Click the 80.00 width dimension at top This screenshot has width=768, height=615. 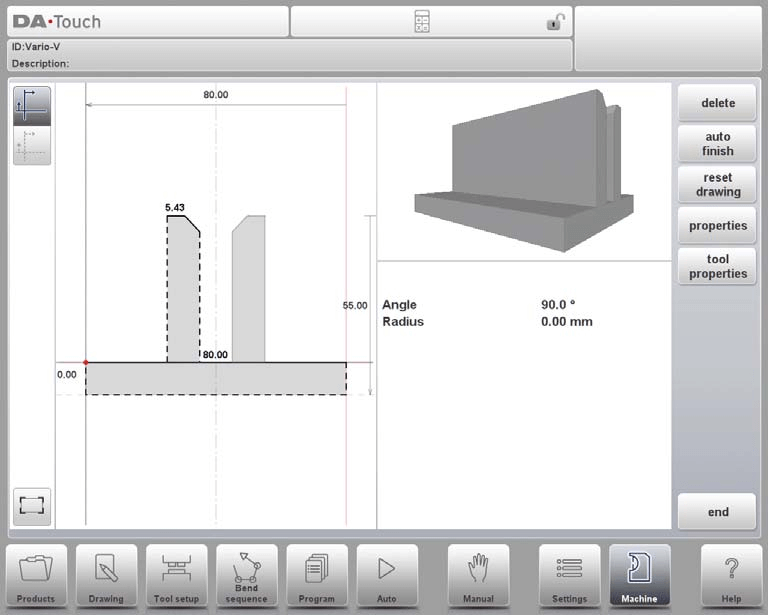[x=216, y=95]
